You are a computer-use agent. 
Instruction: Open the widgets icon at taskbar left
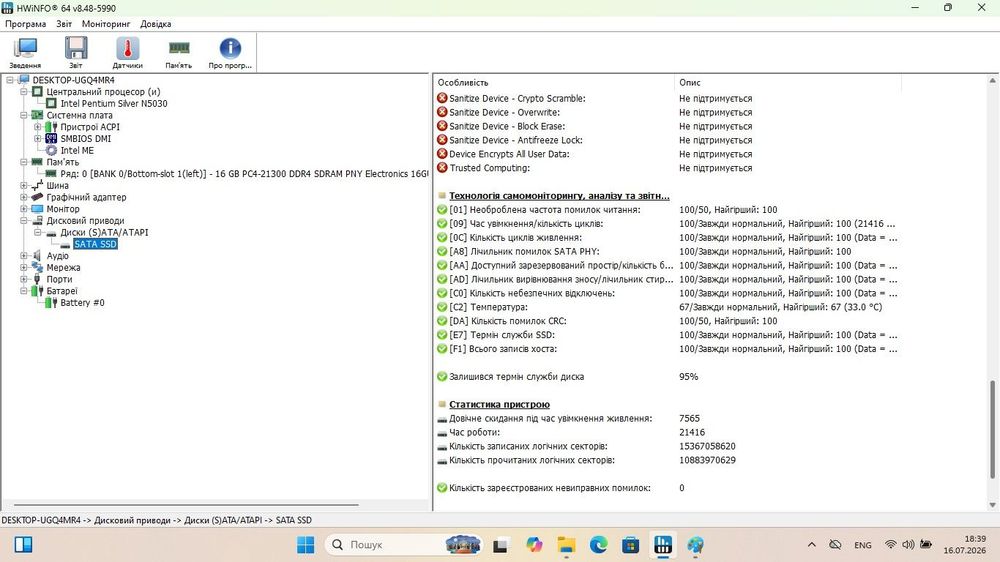(24, 544)
